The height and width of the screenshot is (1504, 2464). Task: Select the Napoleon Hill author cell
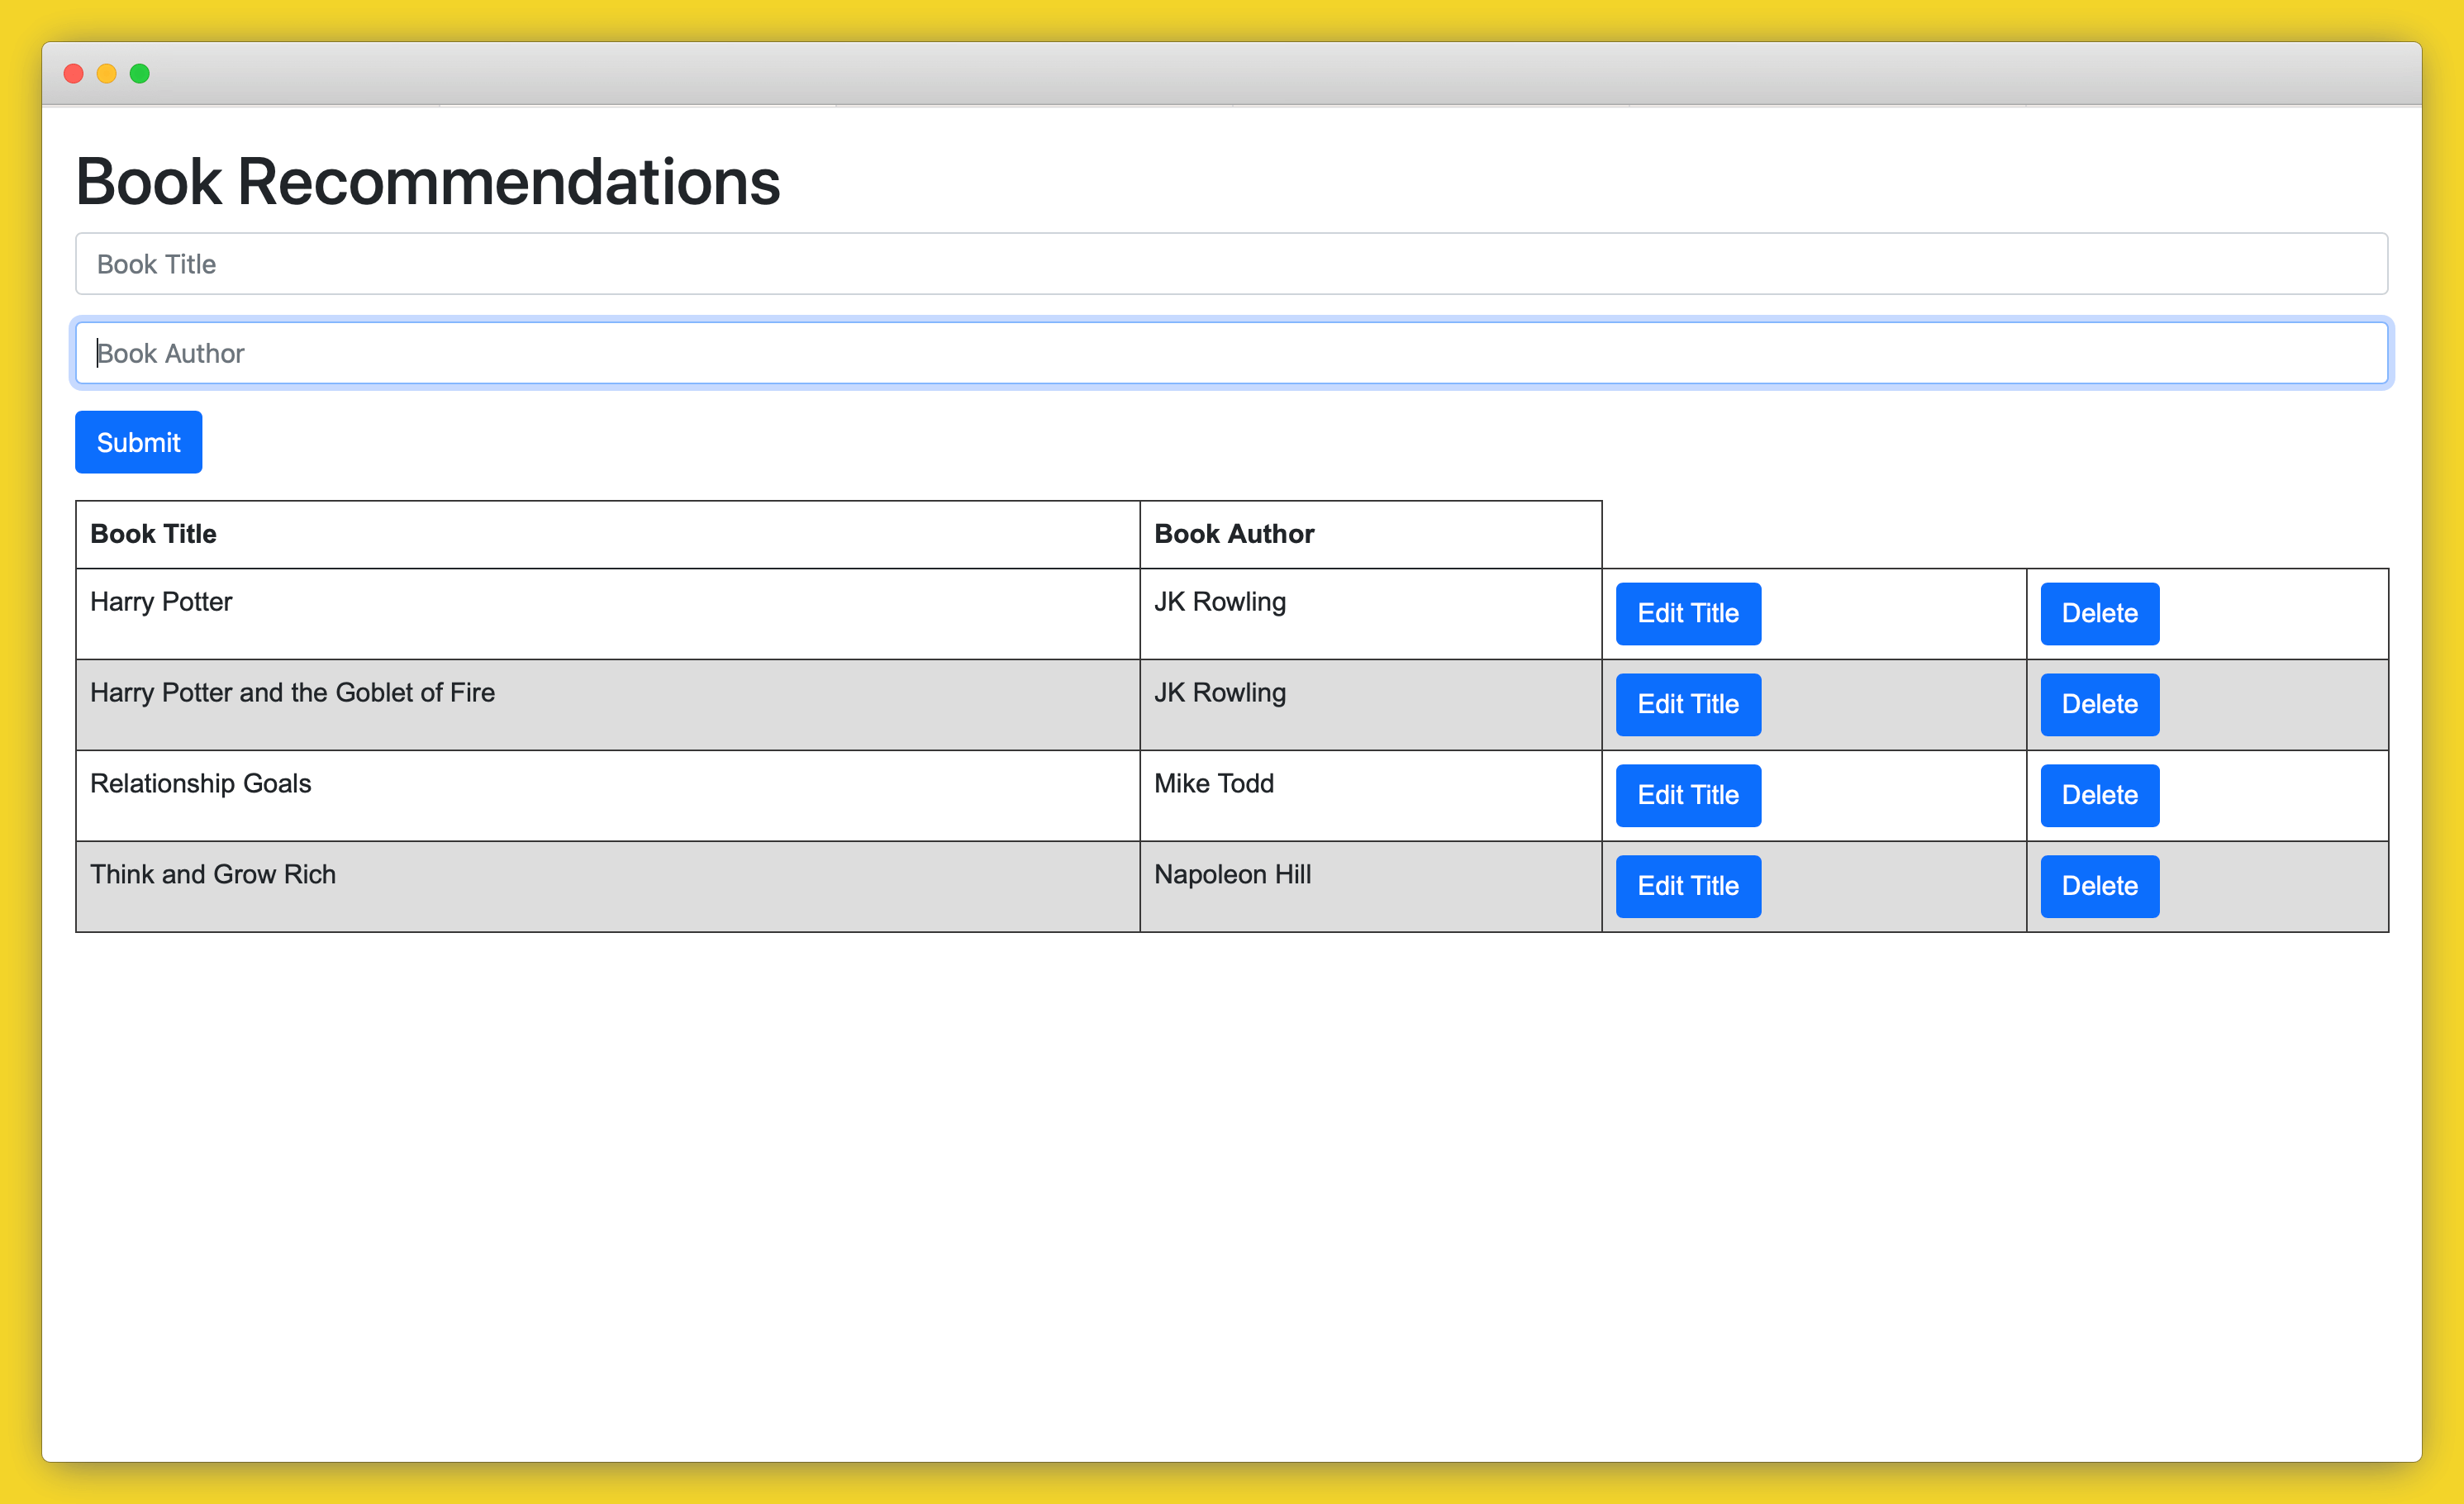[1231, 875]
